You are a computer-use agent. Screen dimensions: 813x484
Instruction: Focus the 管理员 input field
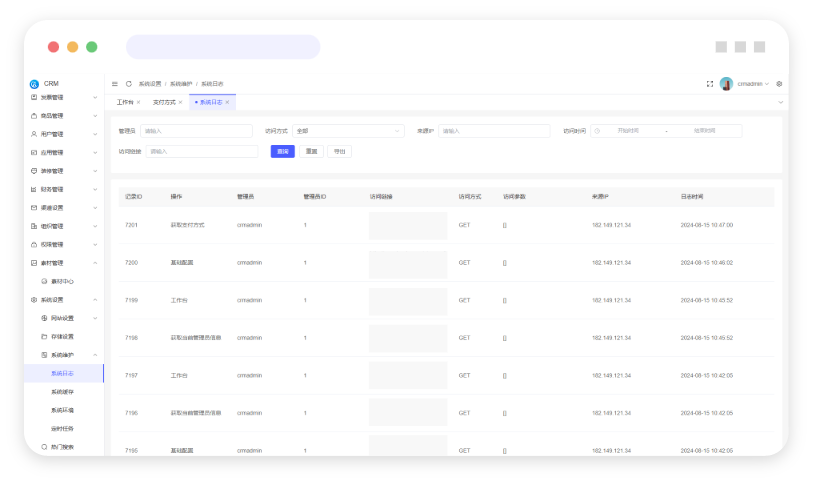coord(196,131)
